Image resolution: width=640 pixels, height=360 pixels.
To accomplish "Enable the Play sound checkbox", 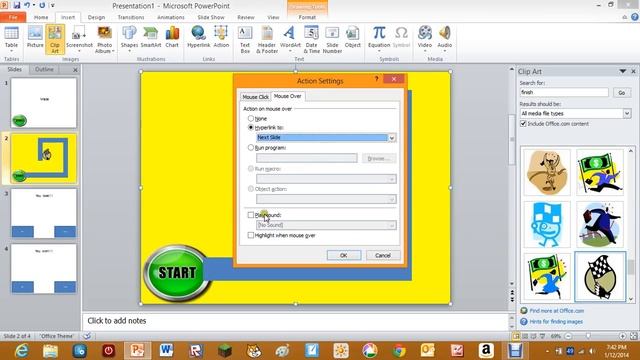I will point(251,215).
